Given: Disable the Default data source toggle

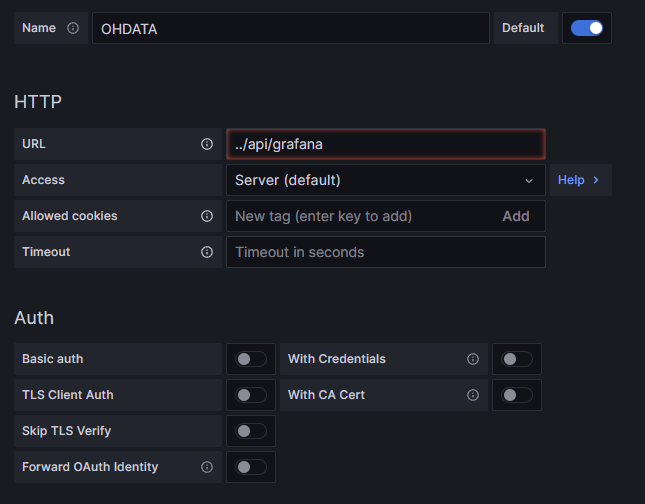Looking at the screenshot, I should coord(587,28).
